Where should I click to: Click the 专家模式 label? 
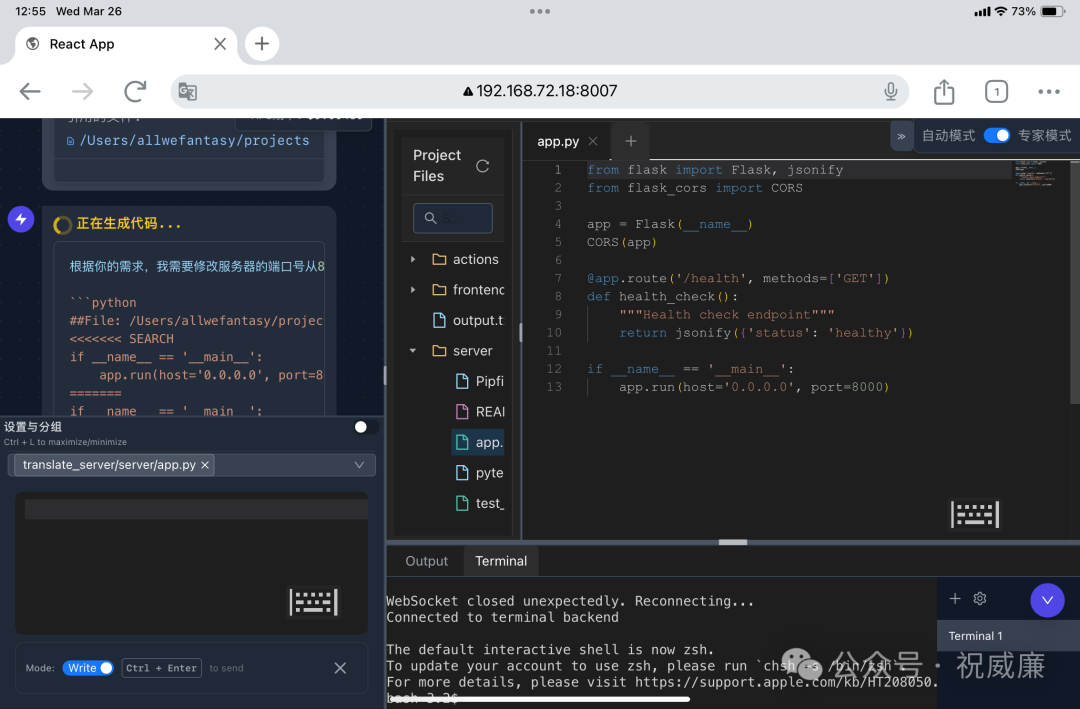(1044, 136)
